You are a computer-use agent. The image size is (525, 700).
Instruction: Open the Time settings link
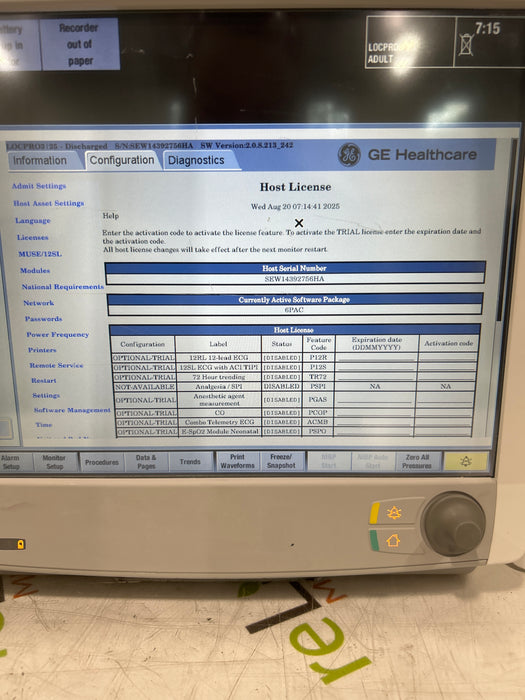point(44,425)
